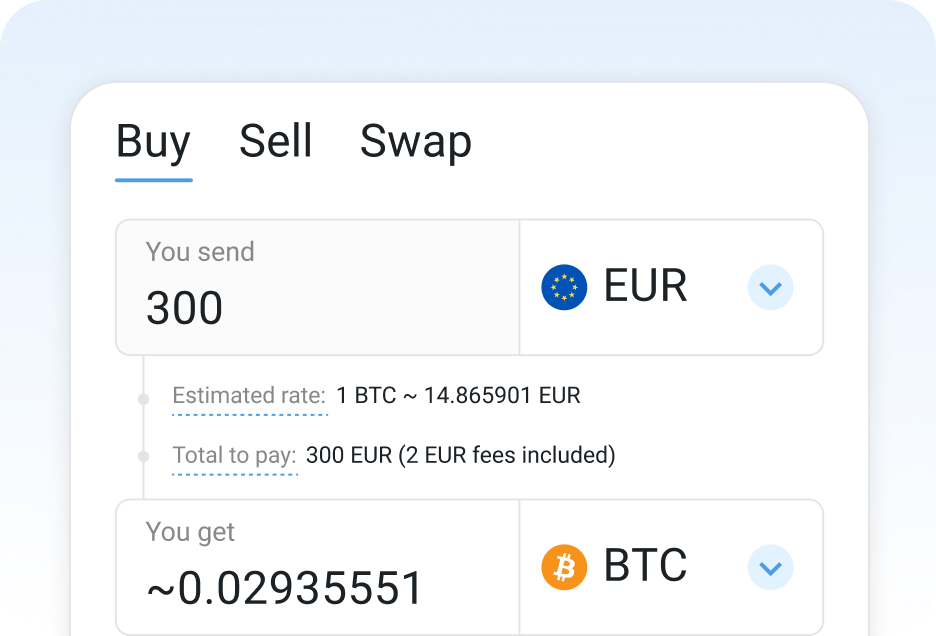The image size is (936, 636).
Task: Click the 'You get' field label
Action: (x=190, y=532)
